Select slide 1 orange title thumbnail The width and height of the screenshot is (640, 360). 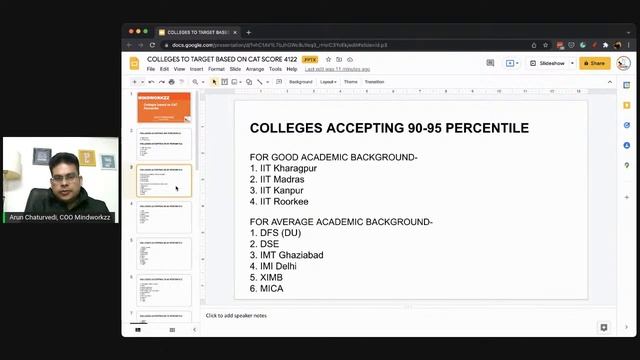click(x=164, y=107)
